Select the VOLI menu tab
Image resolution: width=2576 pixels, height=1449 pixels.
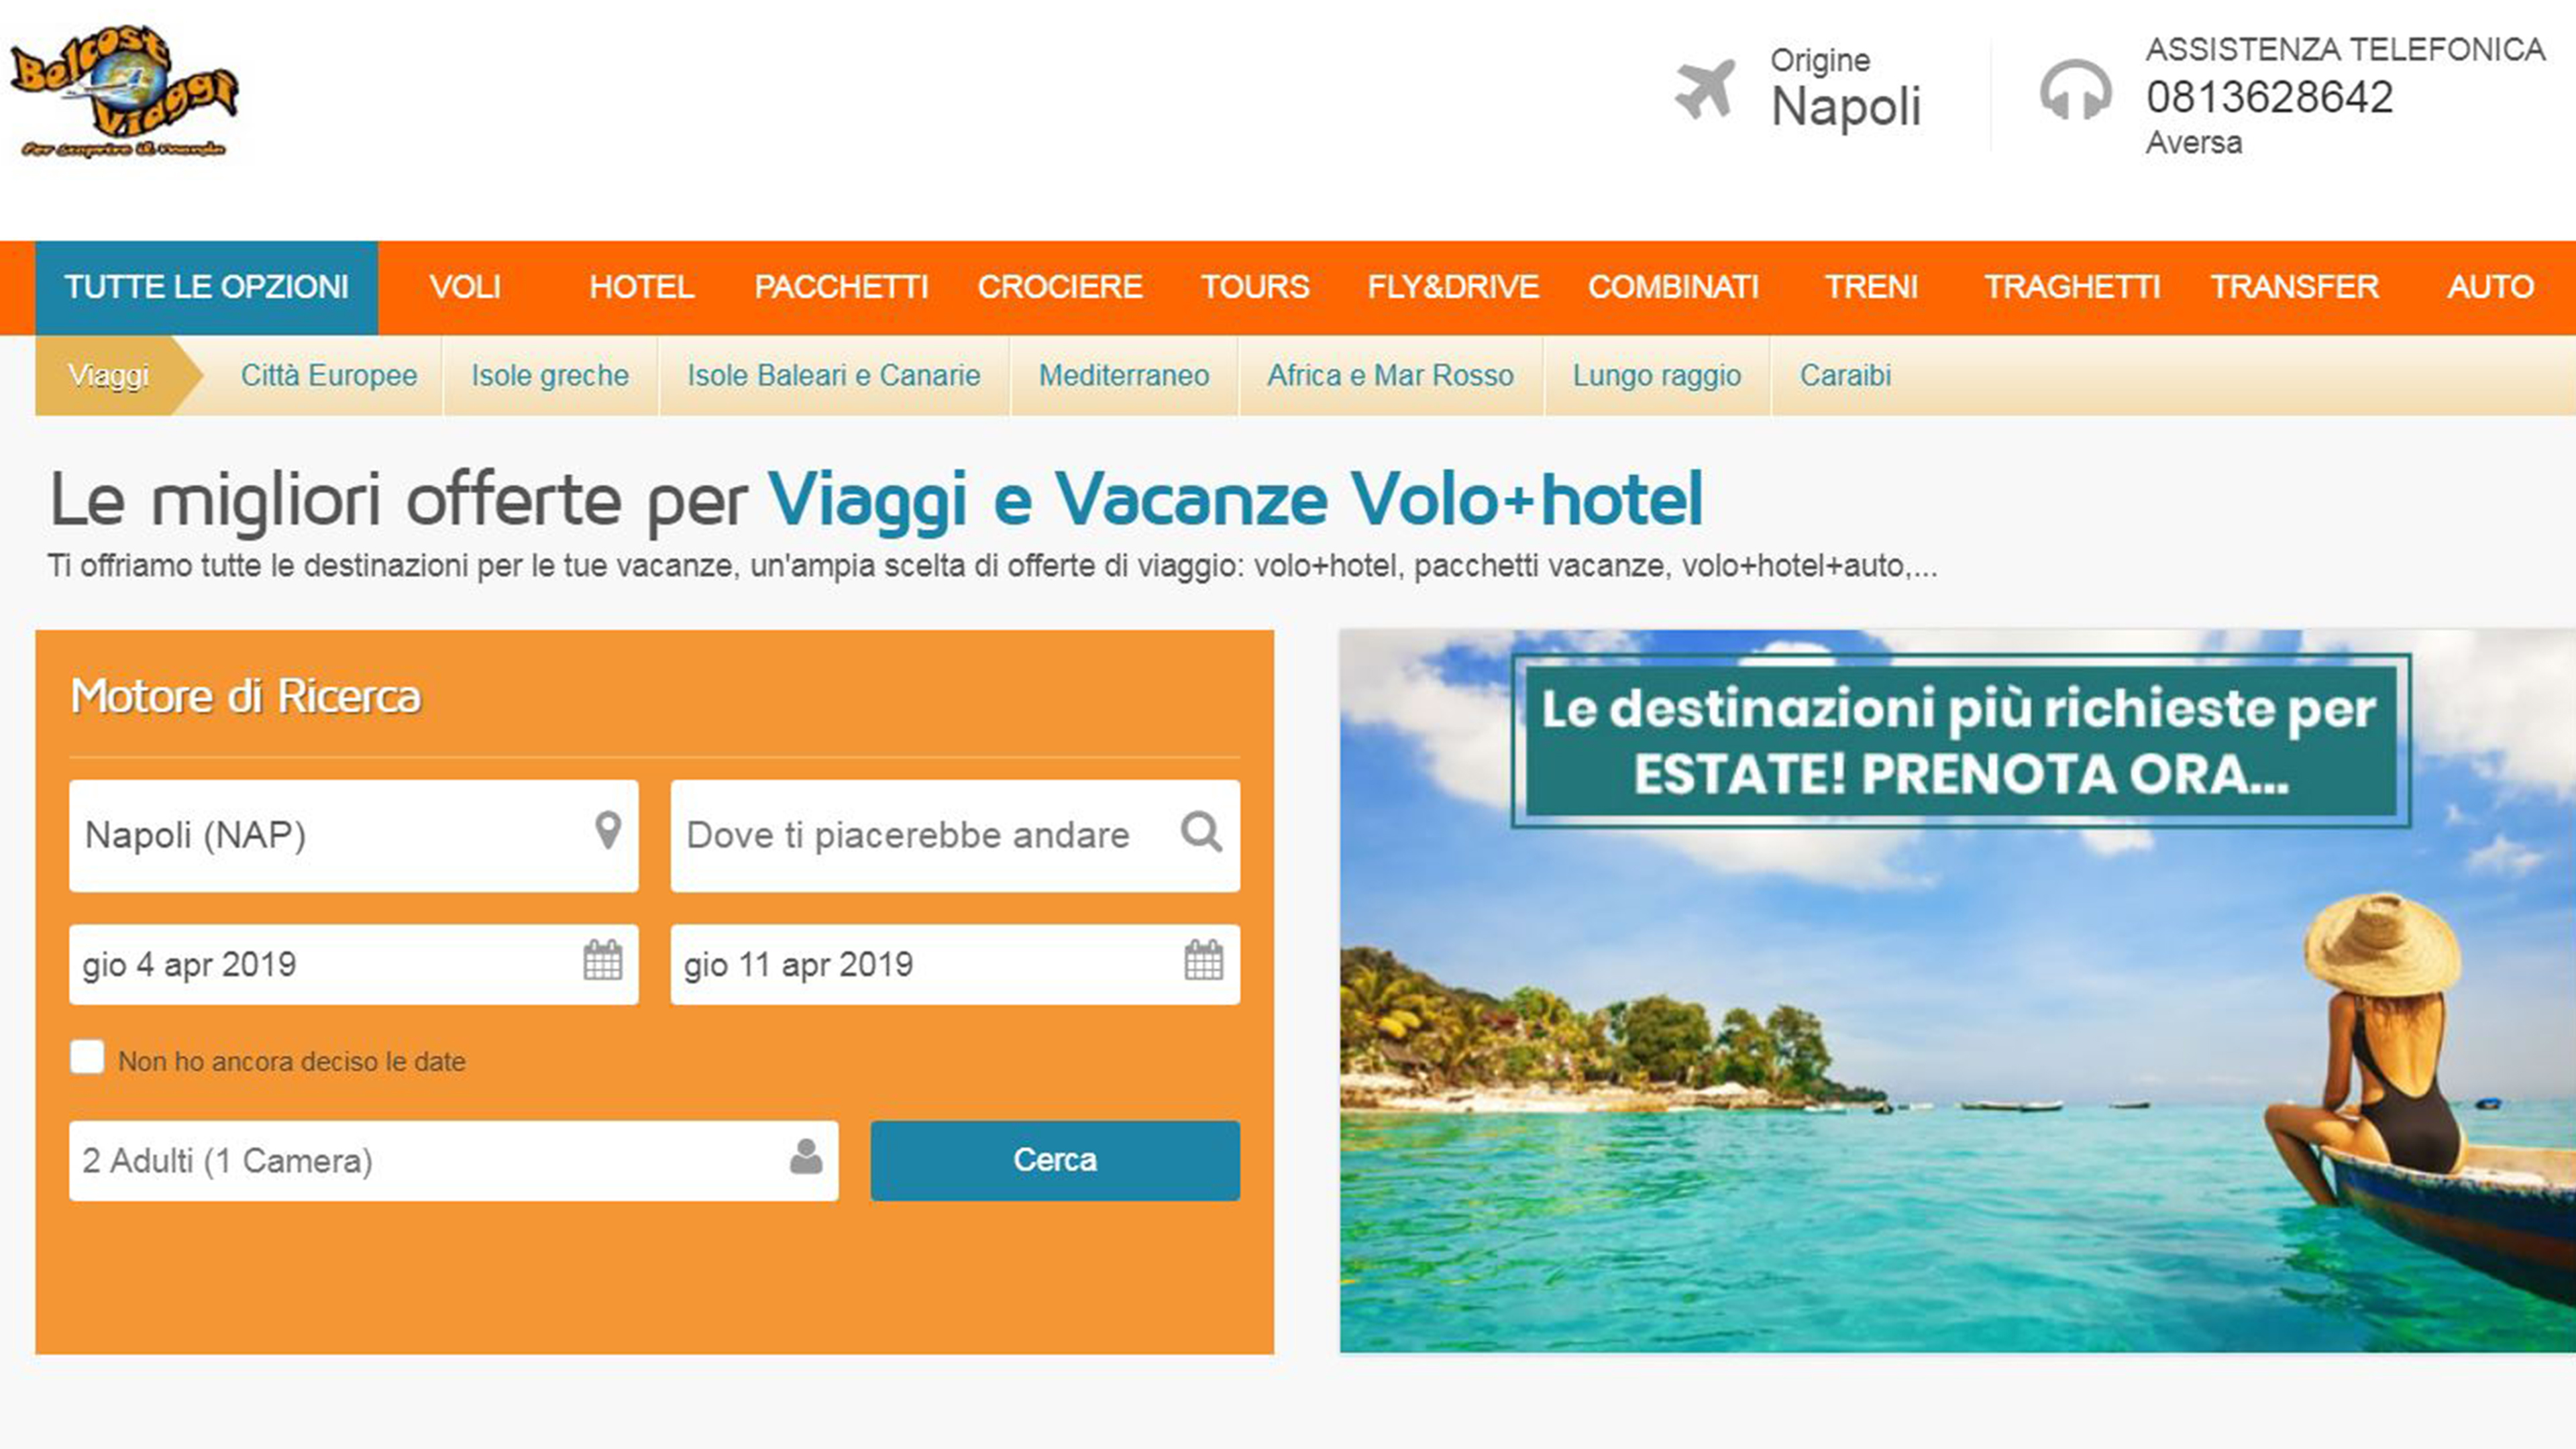coord(465,287)
